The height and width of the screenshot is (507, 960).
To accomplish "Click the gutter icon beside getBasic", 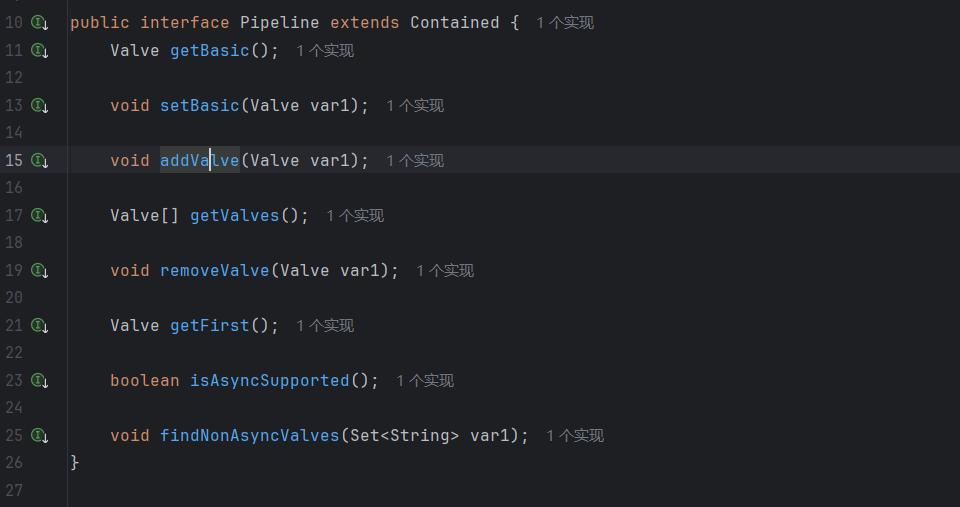I will click(40, 50).
